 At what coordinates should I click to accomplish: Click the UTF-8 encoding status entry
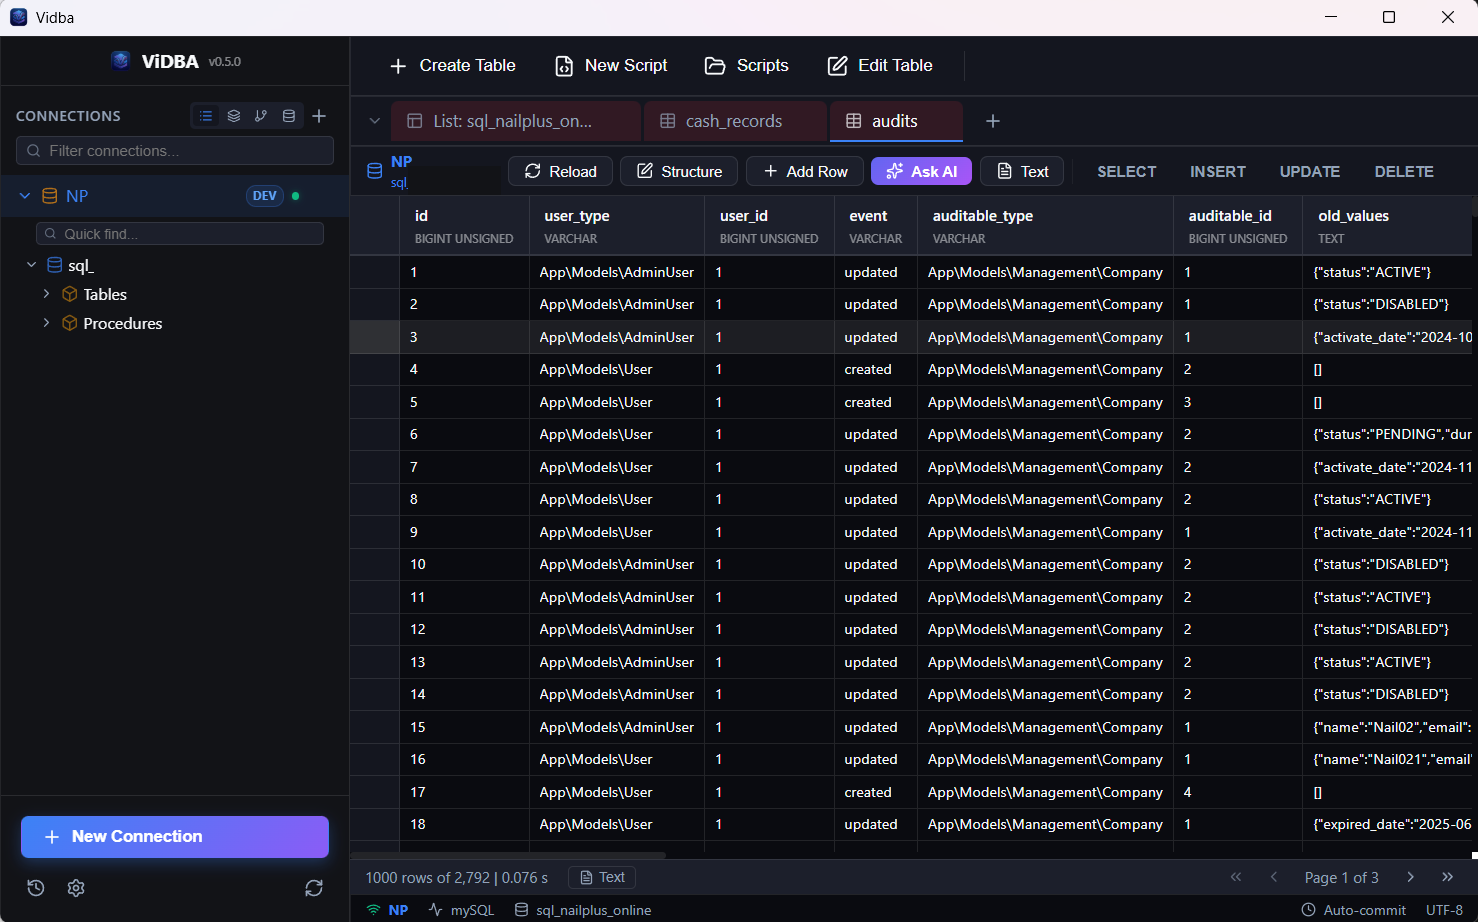[1444, 910]
